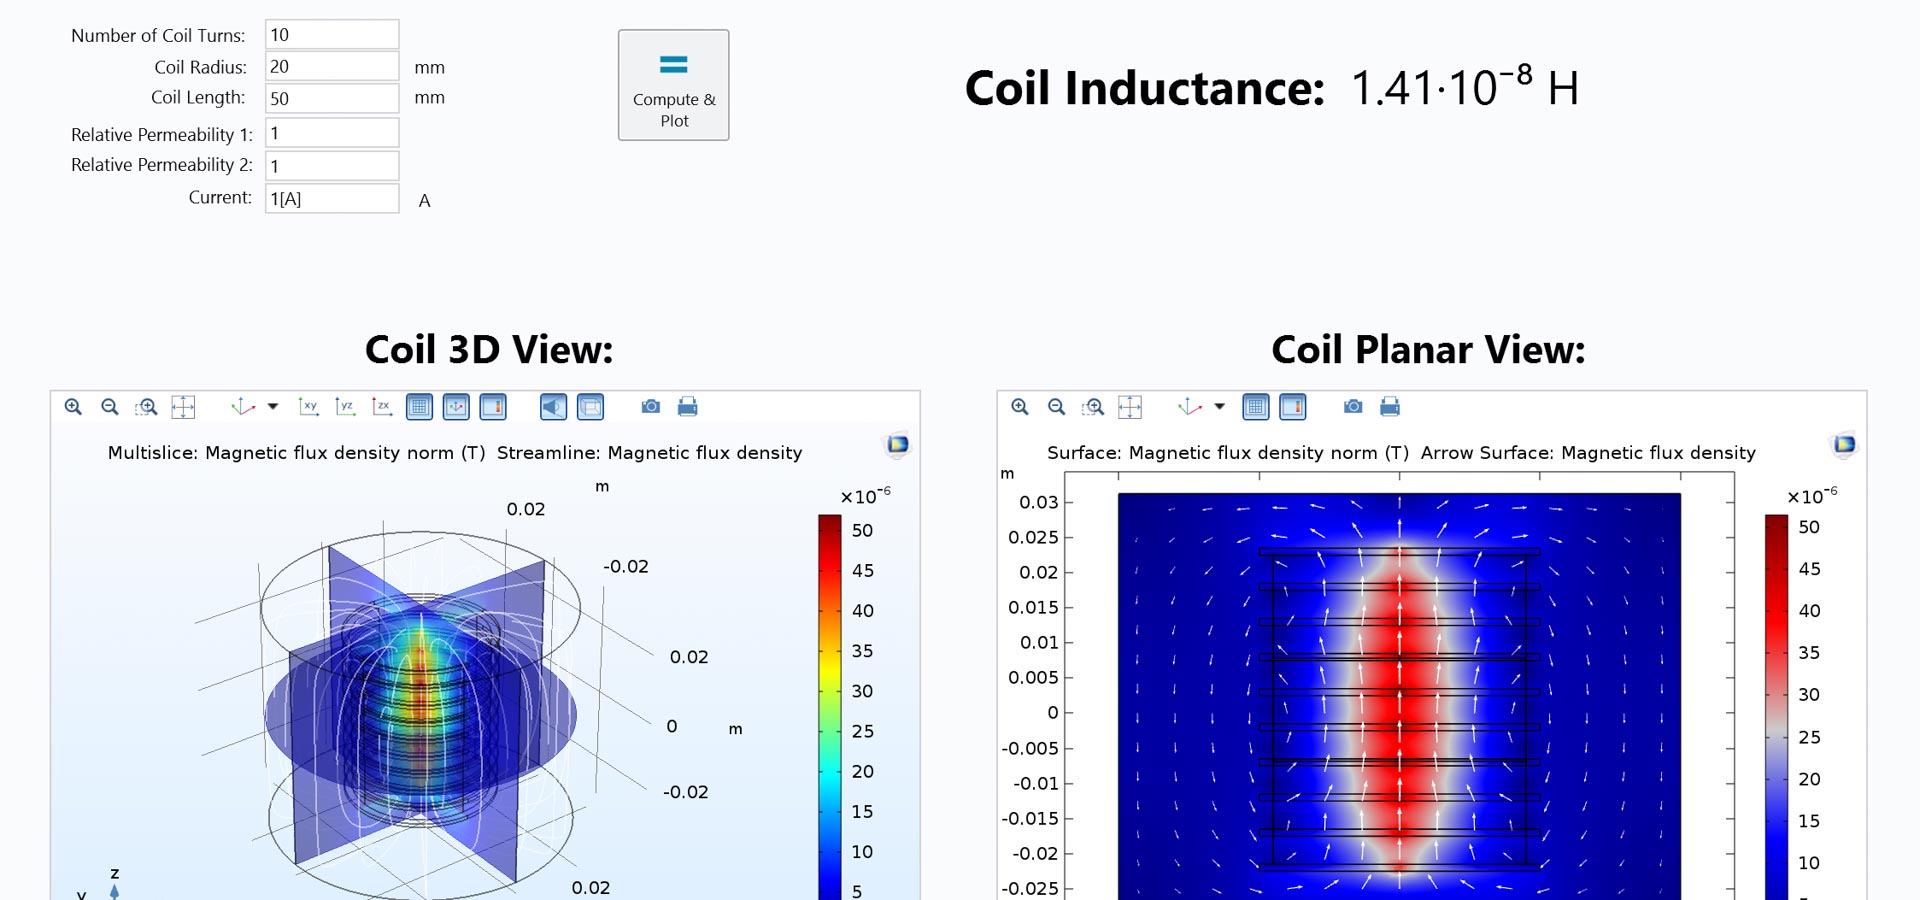Go to default view in Planar View
Screen dimensions: 1920x900
tap(1189, 407)
